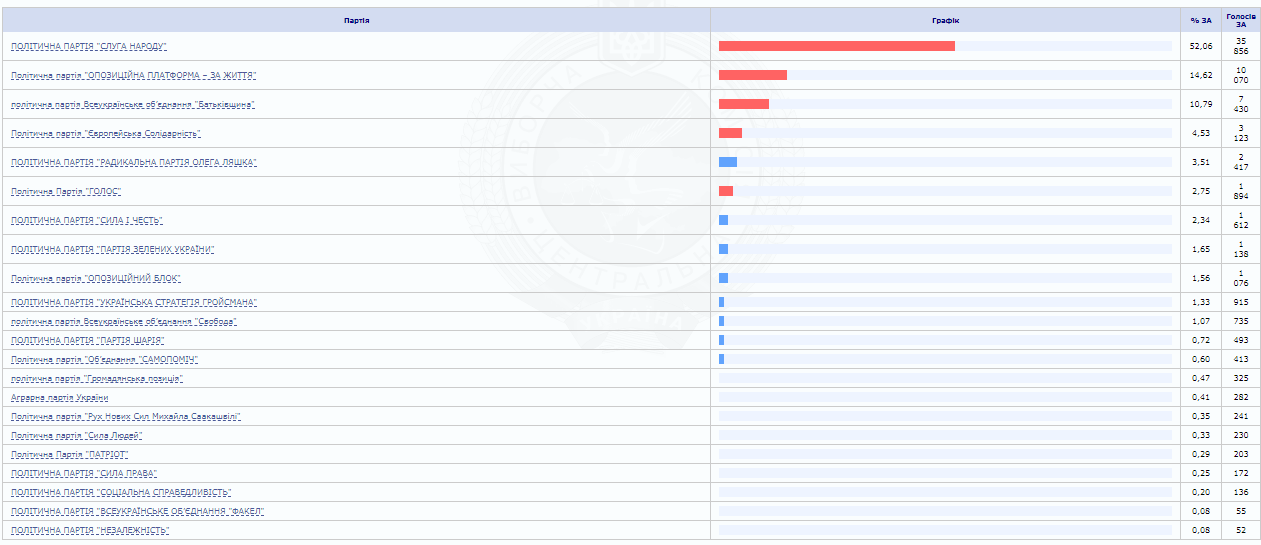Viewport: 1261px width, 545px height.
Task: Click the "НЕЗАЛЕЖНІСТЬ" party link
Action: tap(89, 531)
